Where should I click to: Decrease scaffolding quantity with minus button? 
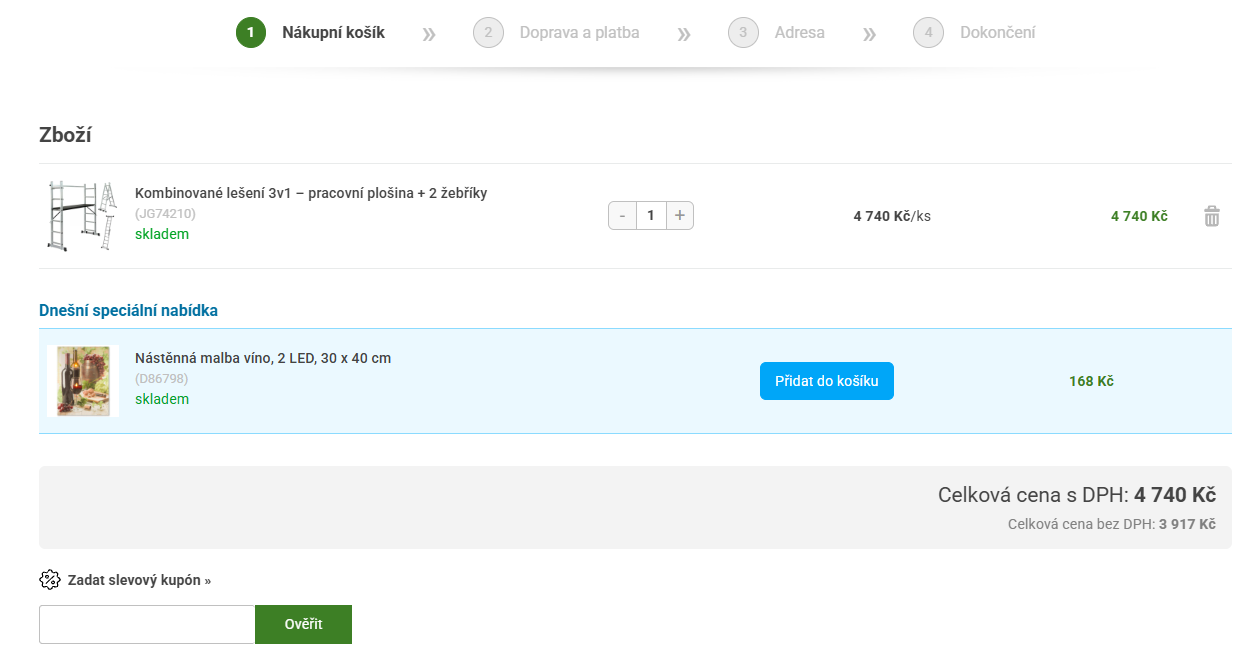[622, 216]
